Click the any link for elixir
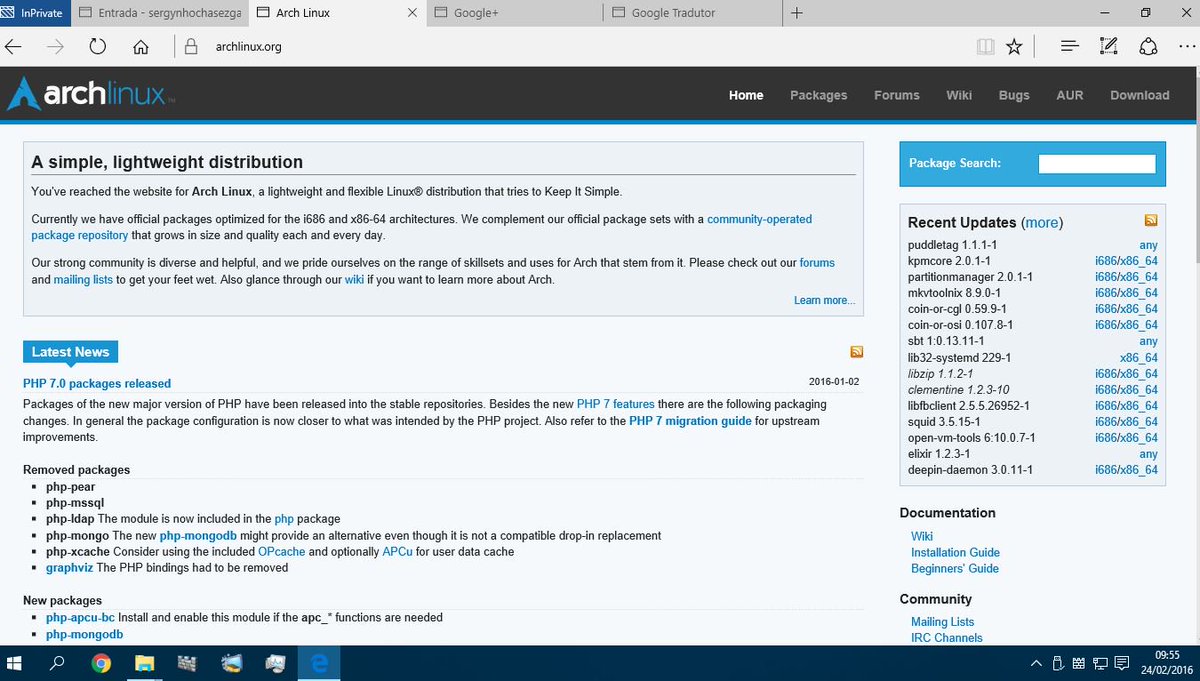 point(1149,453)
